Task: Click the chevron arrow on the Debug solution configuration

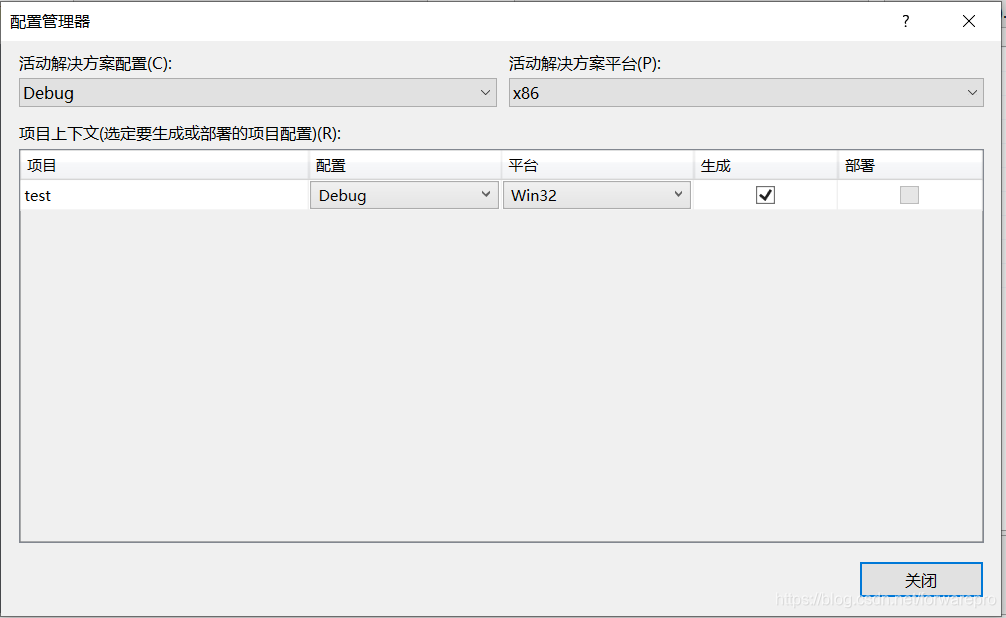Action: point(487,92)
